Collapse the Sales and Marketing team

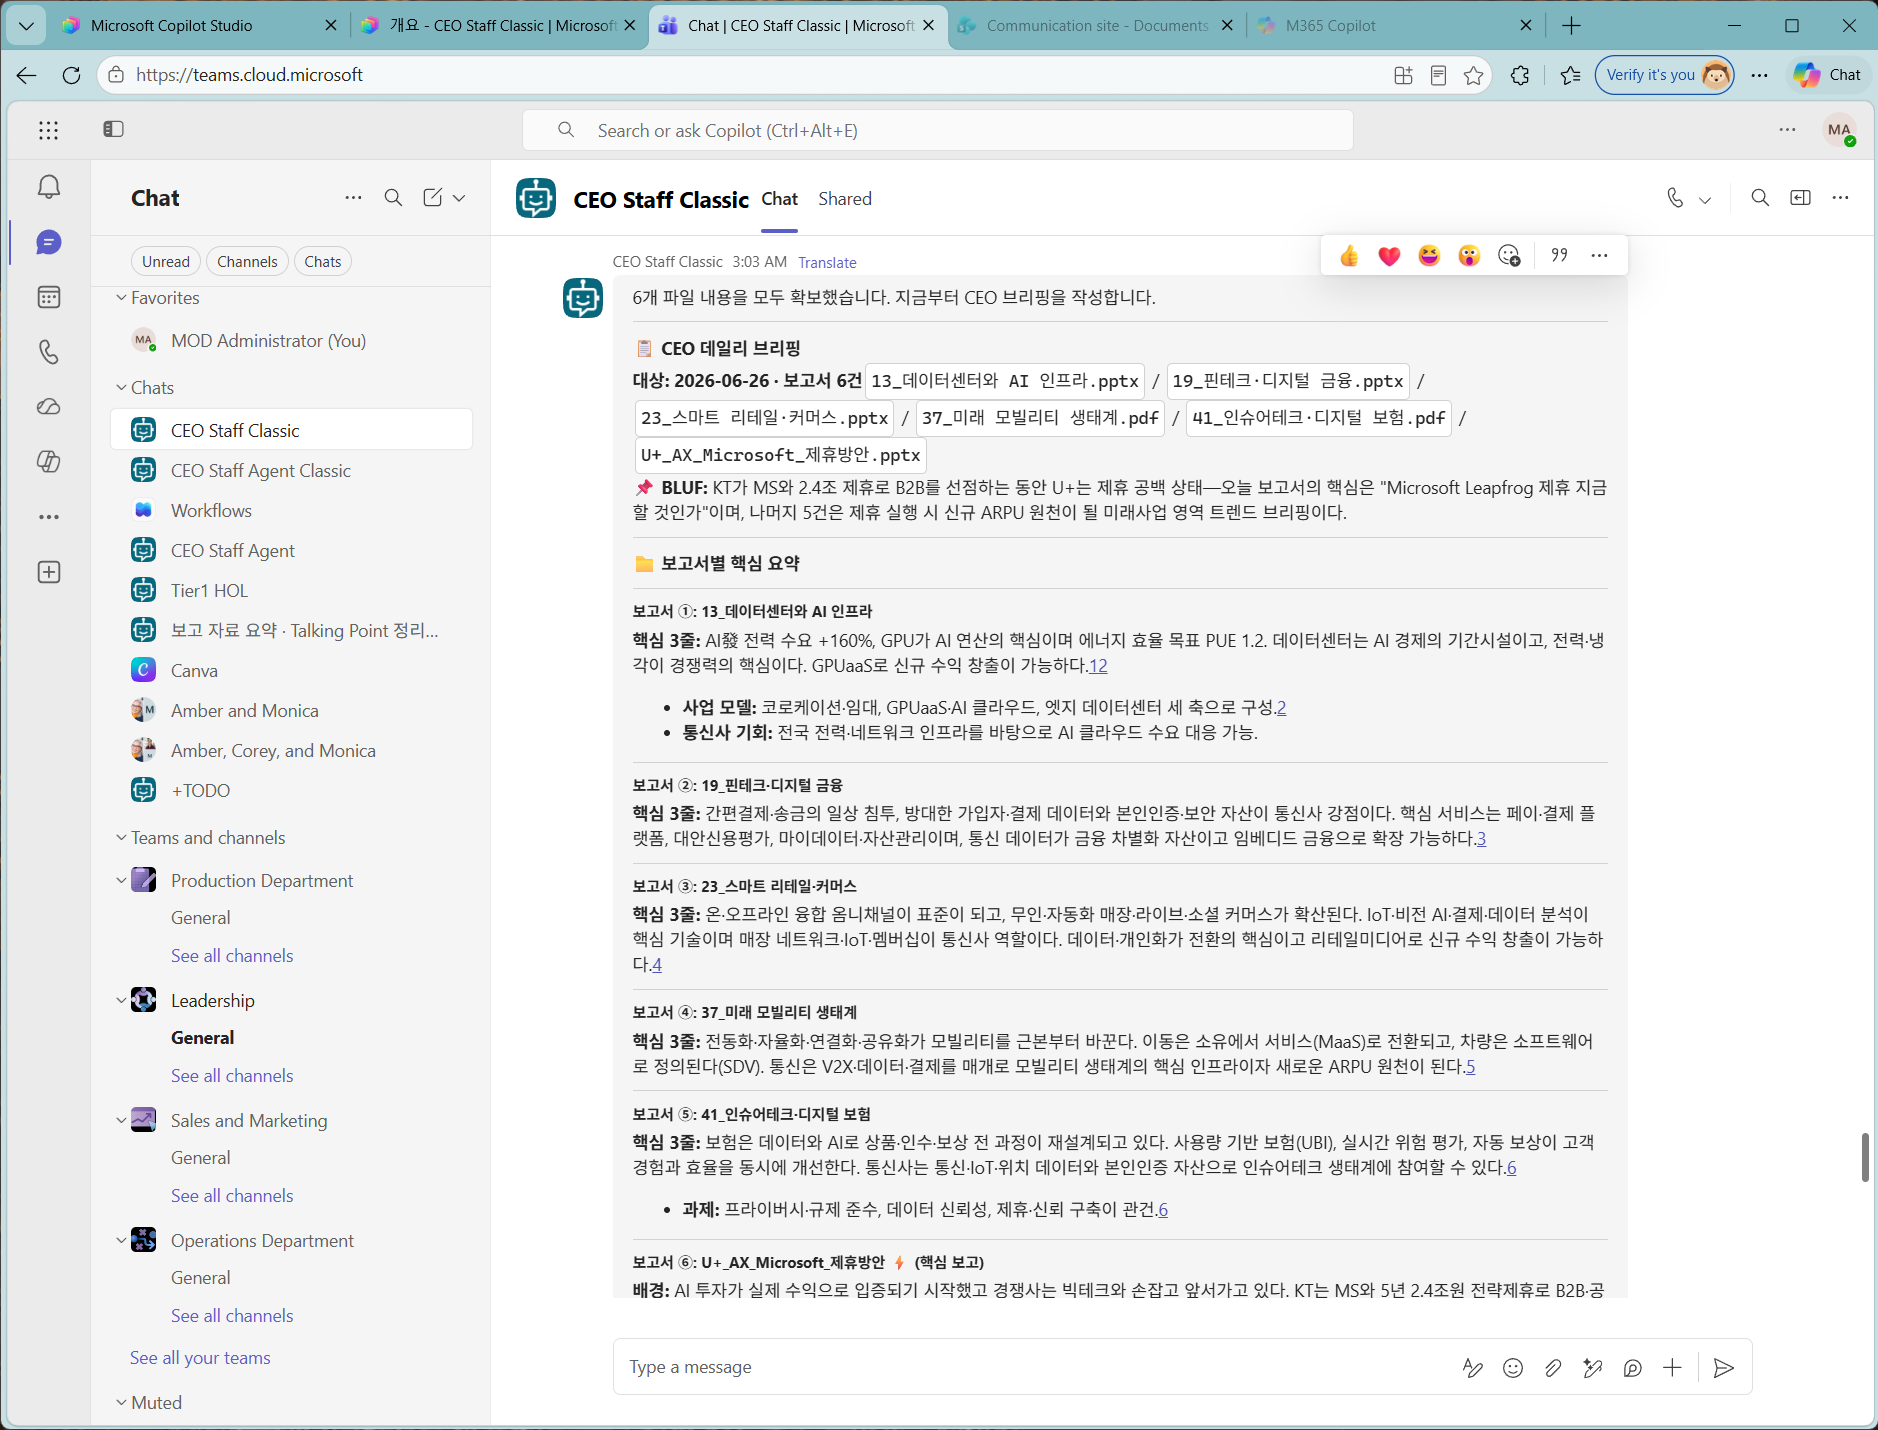[x=121, y=1121]
